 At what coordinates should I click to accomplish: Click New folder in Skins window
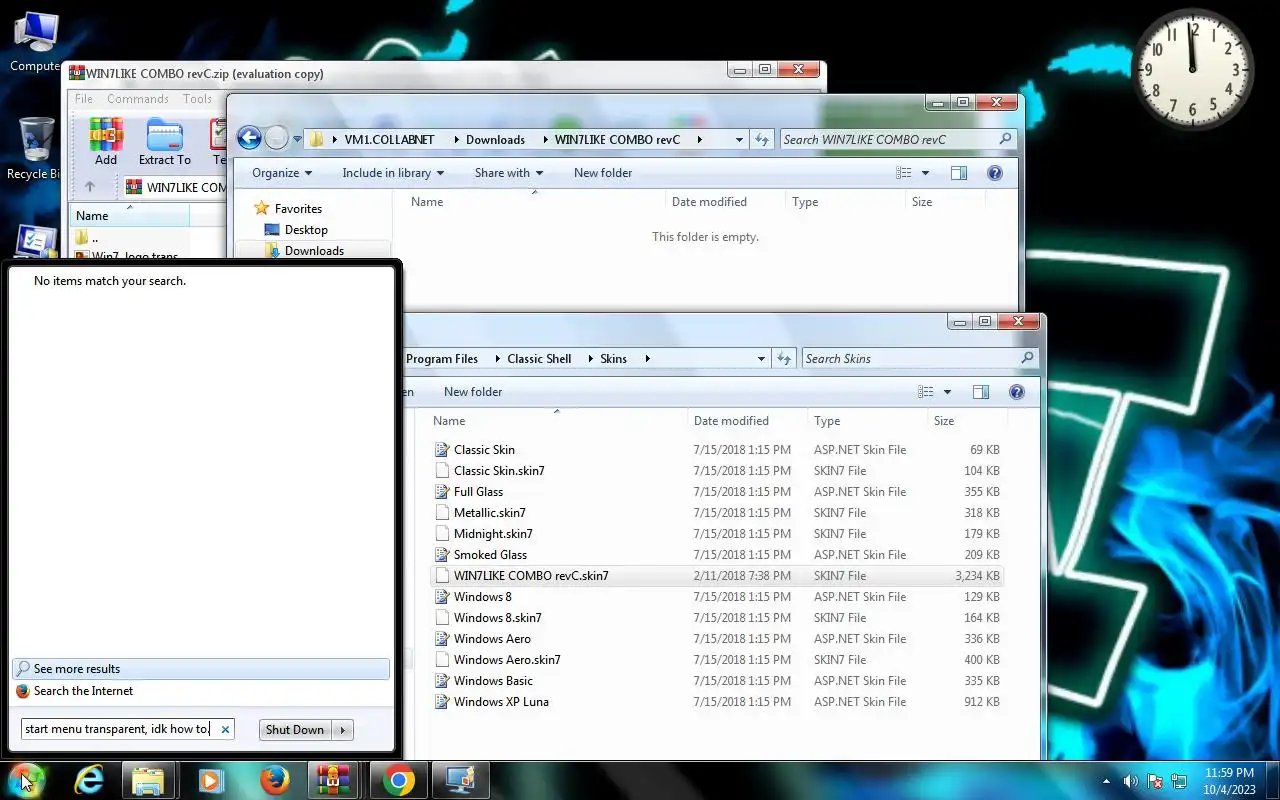473,392
